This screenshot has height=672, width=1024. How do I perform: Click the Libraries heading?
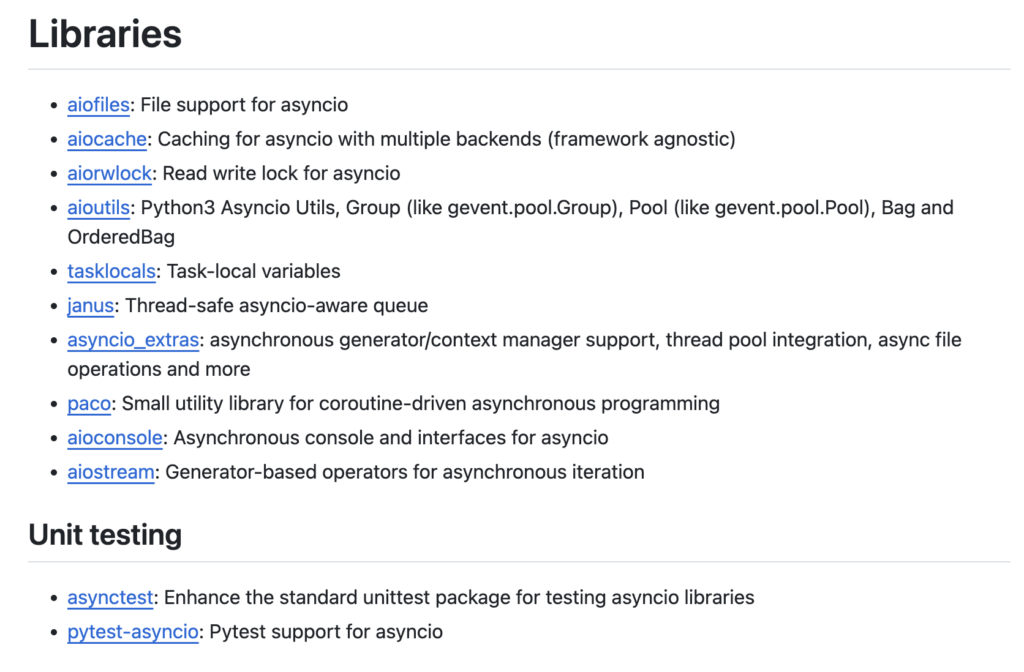(x=105, y=35)
